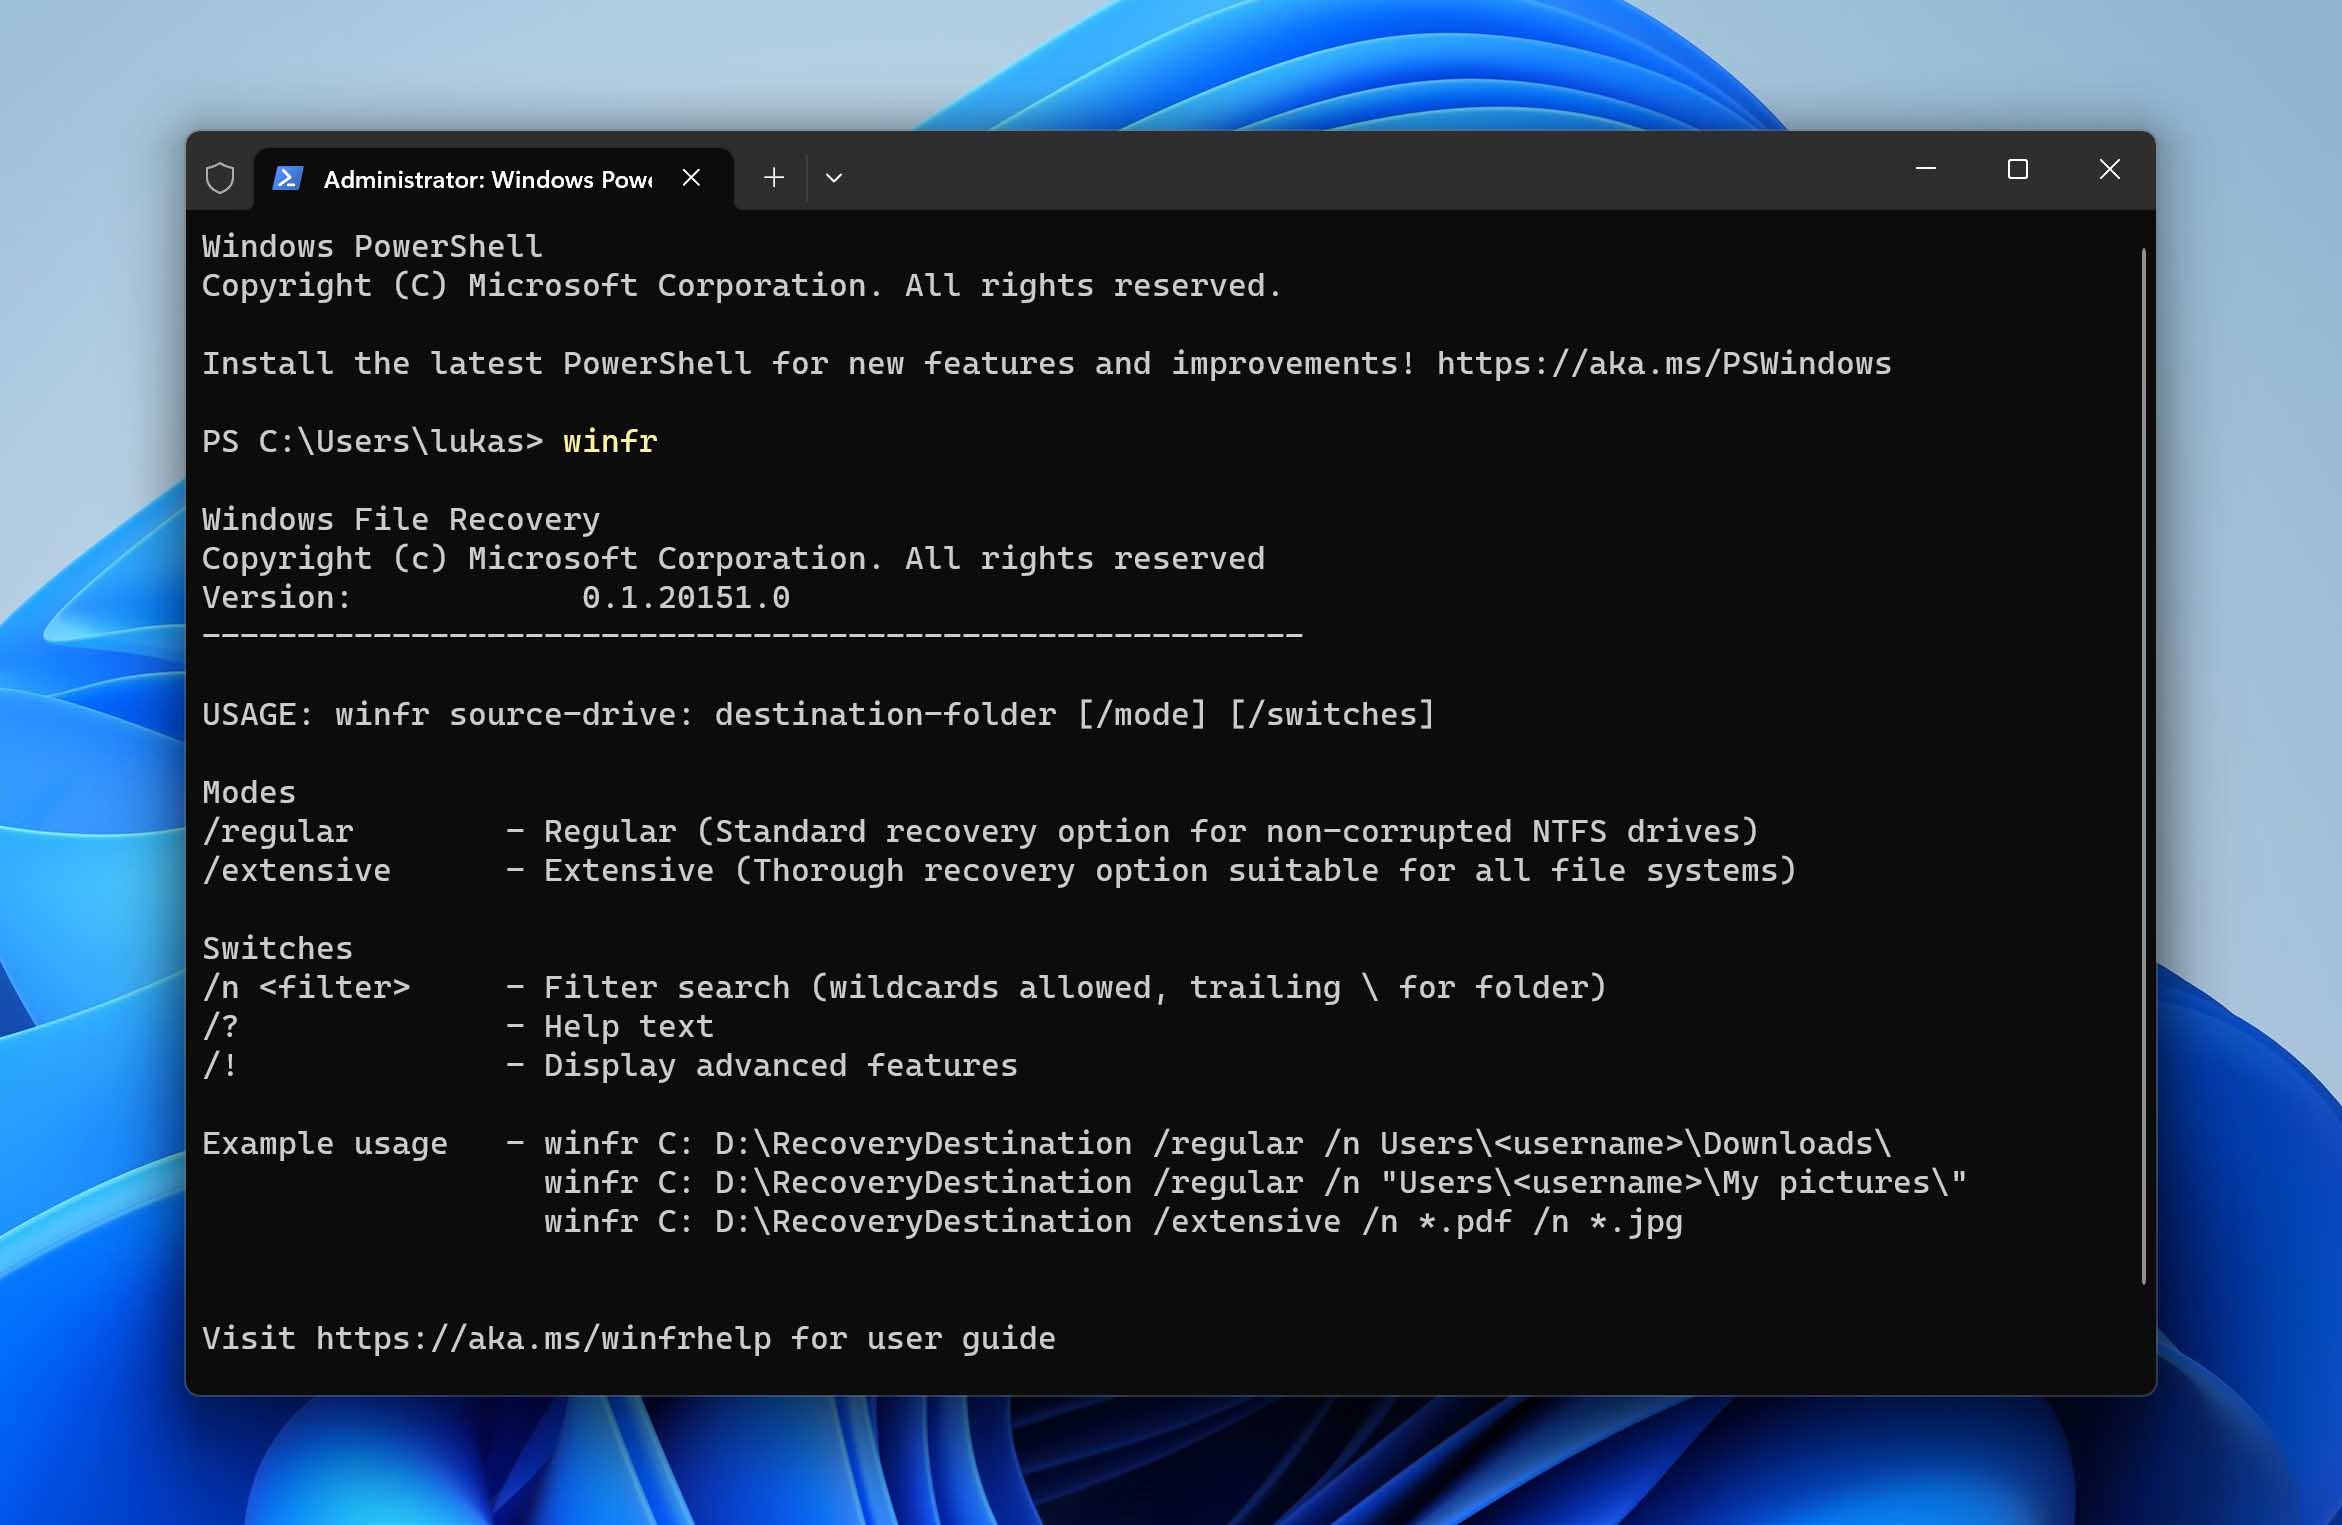This screenshot has height=1525, width=2342.
Task: Click the example ending with Downloads\
Action: [1218, 1143]
